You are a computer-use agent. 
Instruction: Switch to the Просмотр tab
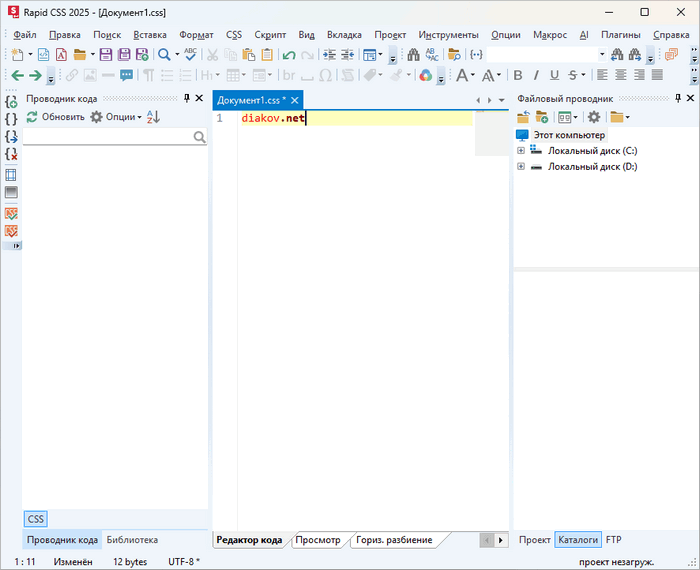point(318,540)
